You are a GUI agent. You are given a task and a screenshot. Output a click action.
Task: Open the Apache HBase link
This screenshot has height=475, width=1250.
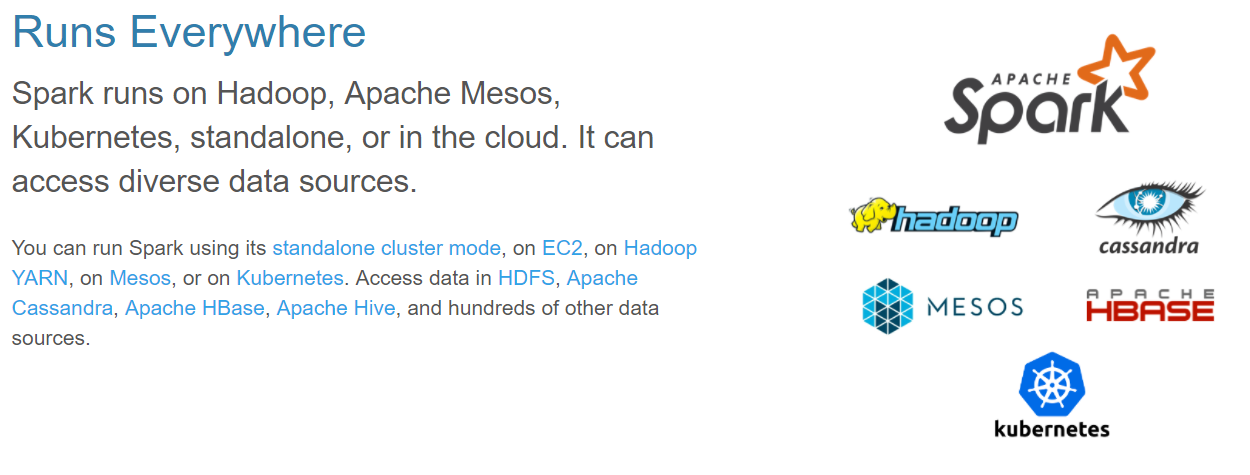195,308
